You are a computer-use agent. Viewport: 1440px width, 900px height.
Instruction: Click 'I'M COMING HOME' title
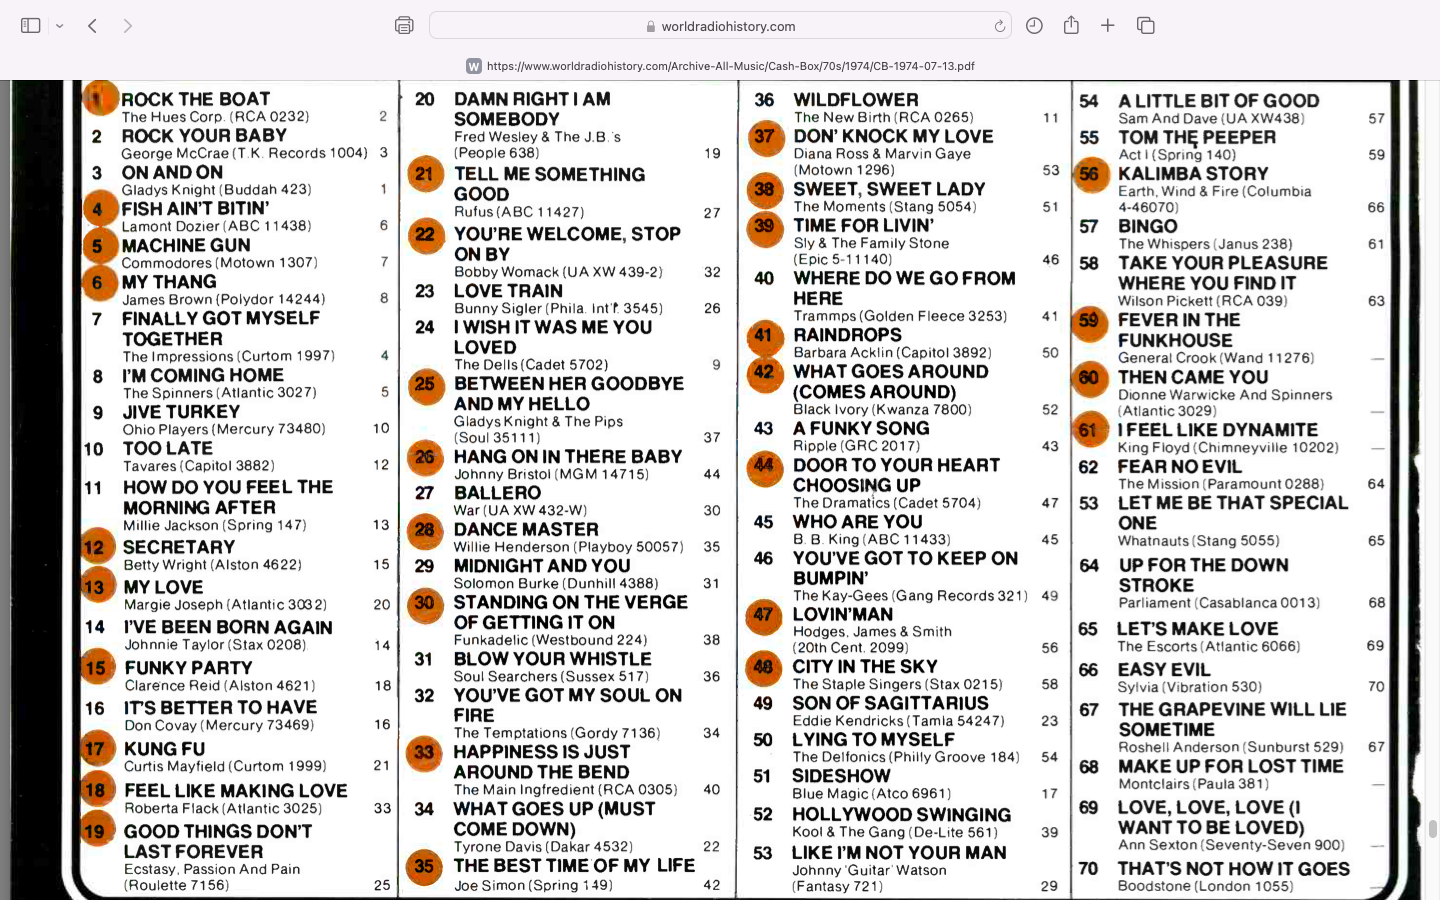pyautogui.click(x=203, y=375)
